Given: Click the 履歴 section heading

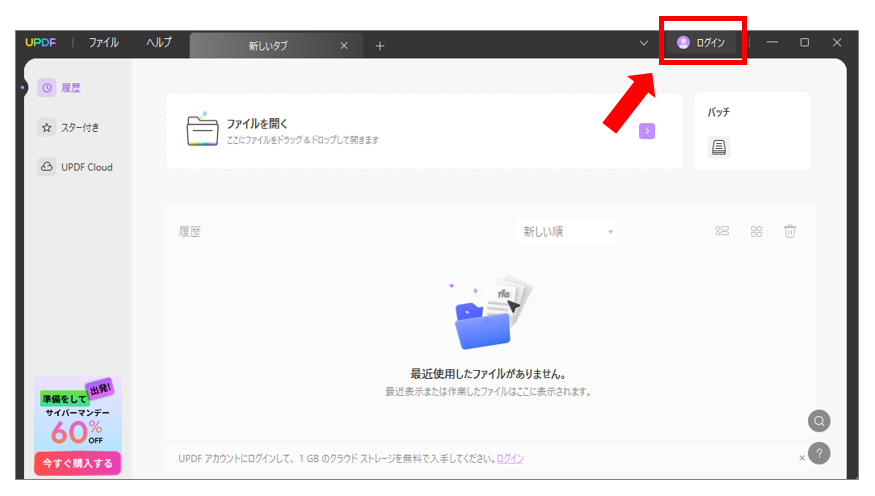Looking at the screenshot, I should click(190, 232).
